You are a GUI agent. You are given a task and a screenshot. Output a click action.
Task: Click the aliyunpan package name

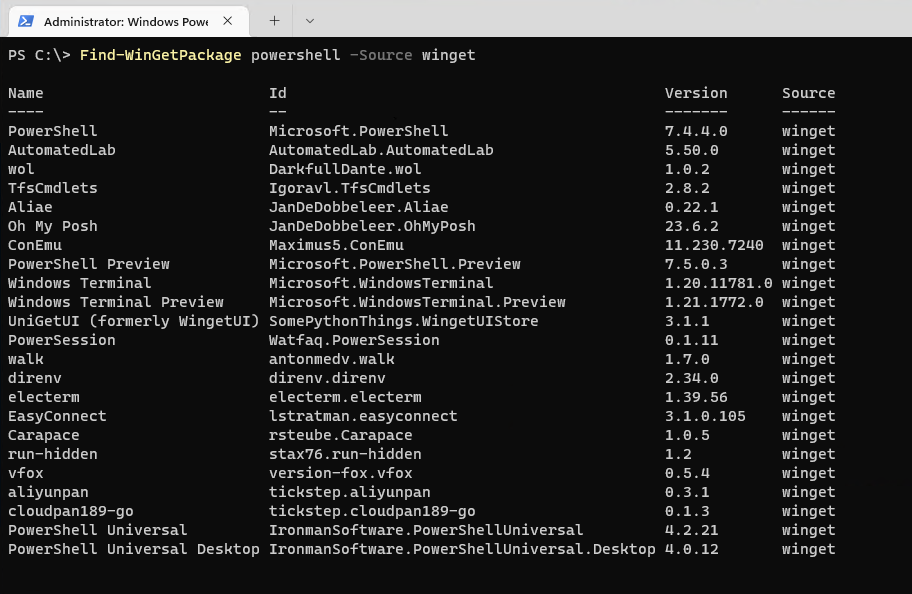coord(48,492)
